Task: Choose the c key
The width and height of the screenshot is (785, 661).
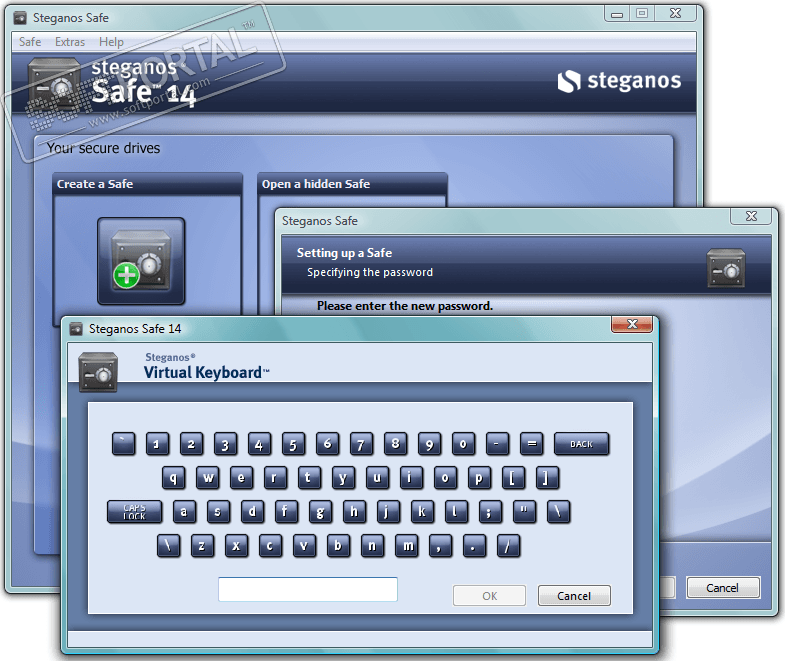Action: coord(271,546)
